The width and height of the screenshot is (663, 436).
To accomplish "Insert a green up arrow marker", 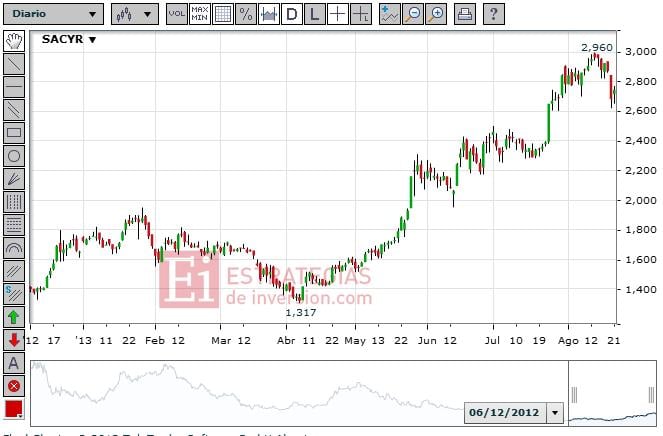I will [x=14, y=316].
